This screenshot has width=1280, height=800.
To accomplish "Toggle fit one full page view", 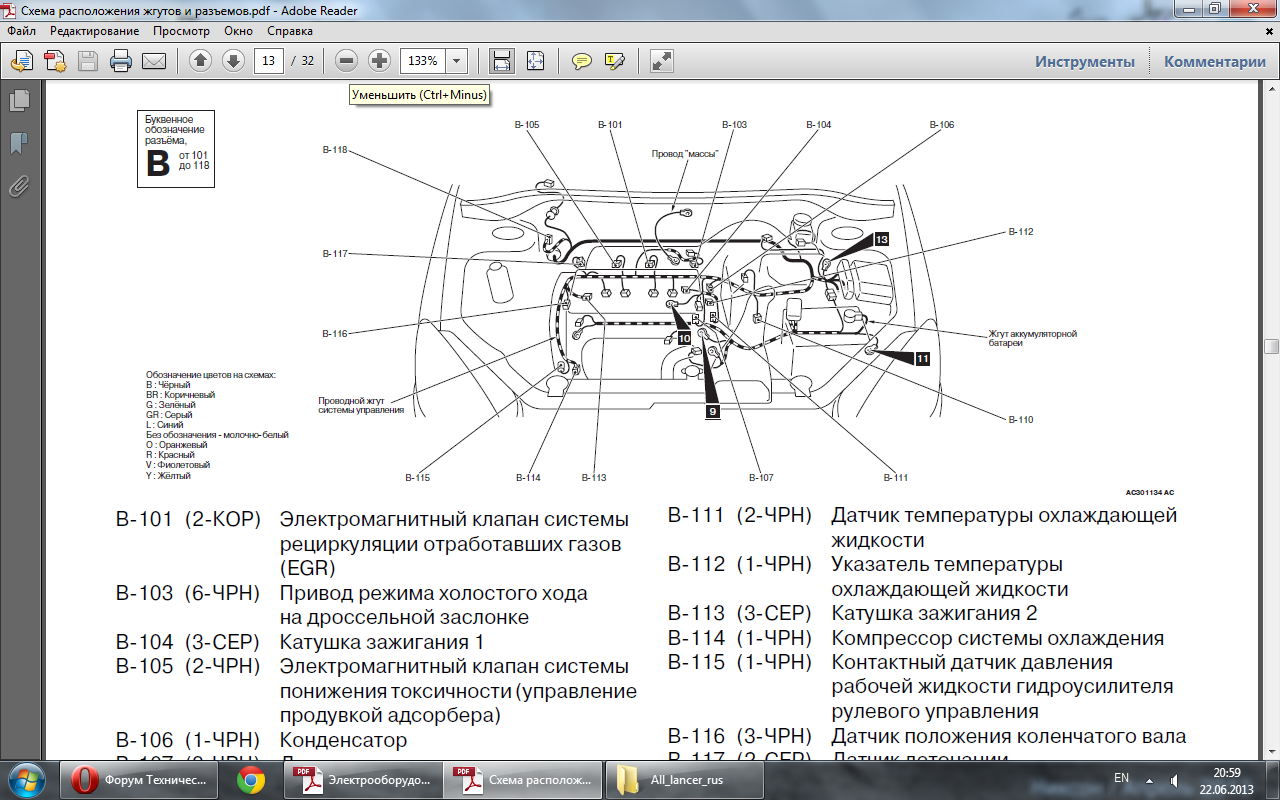I will (535, 61).
